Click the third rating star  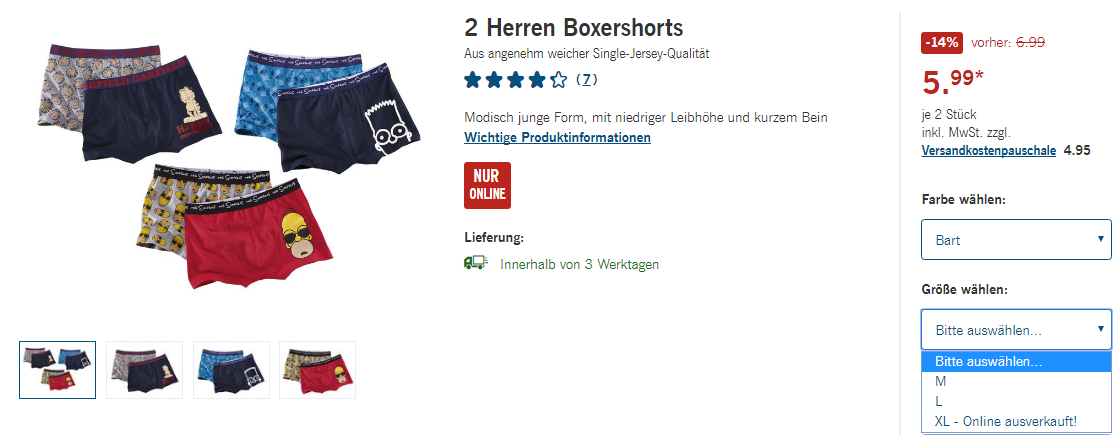coord(516,80)
